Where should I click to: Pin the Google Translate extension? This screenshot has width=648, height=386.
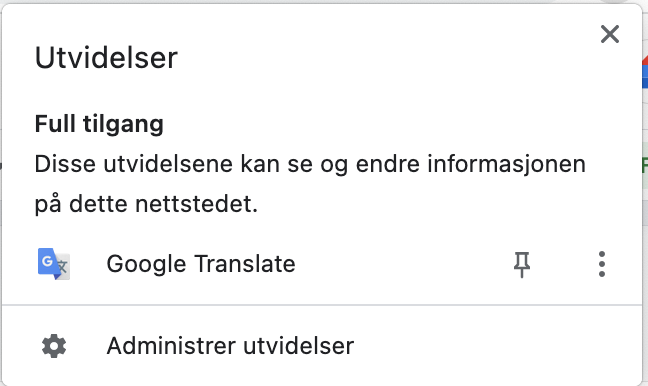522,264
